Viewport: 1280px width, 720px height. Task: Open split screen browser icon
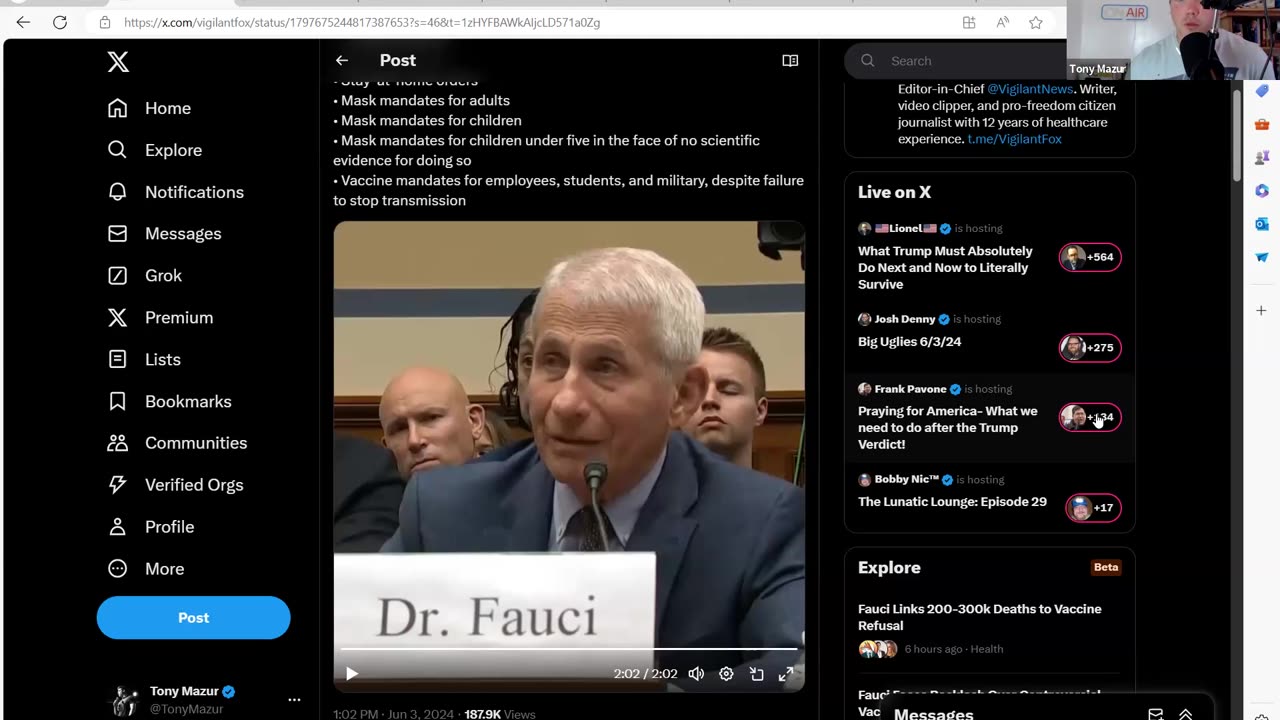[968, 22]
